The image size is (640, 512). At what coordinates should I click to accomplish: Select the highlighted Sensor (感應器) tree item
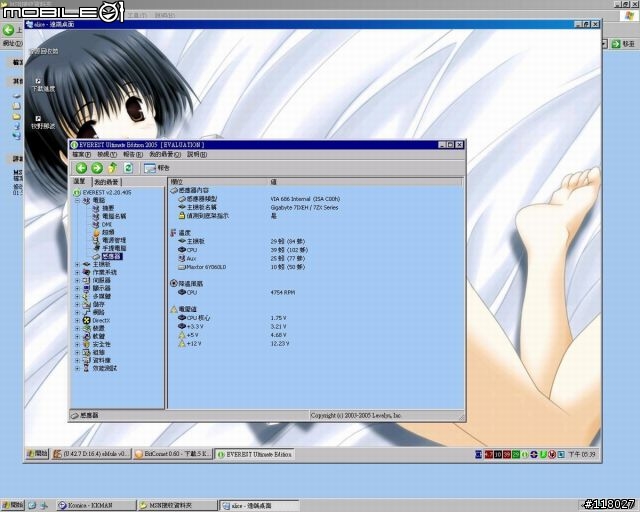(x=112, y=256)
